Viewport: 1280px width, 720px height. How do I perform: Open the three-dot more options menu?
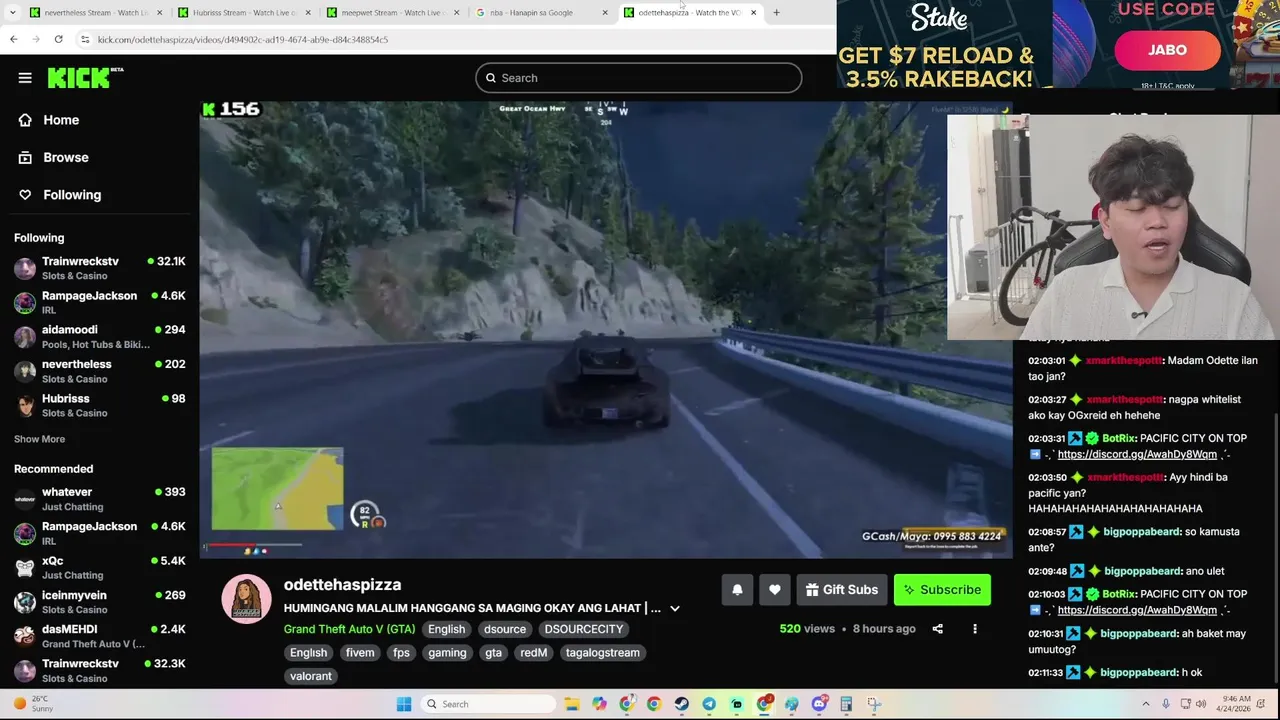tap(975, 629)
